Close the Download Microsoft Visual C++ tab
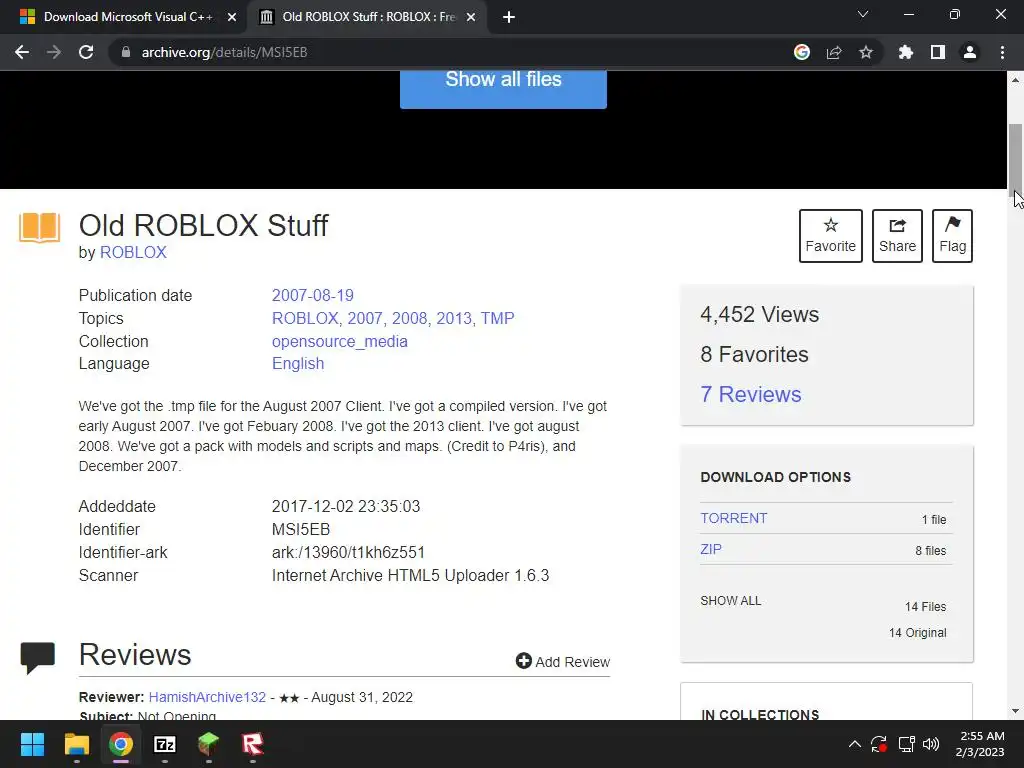1024x768 pixels. click(232, 17)
